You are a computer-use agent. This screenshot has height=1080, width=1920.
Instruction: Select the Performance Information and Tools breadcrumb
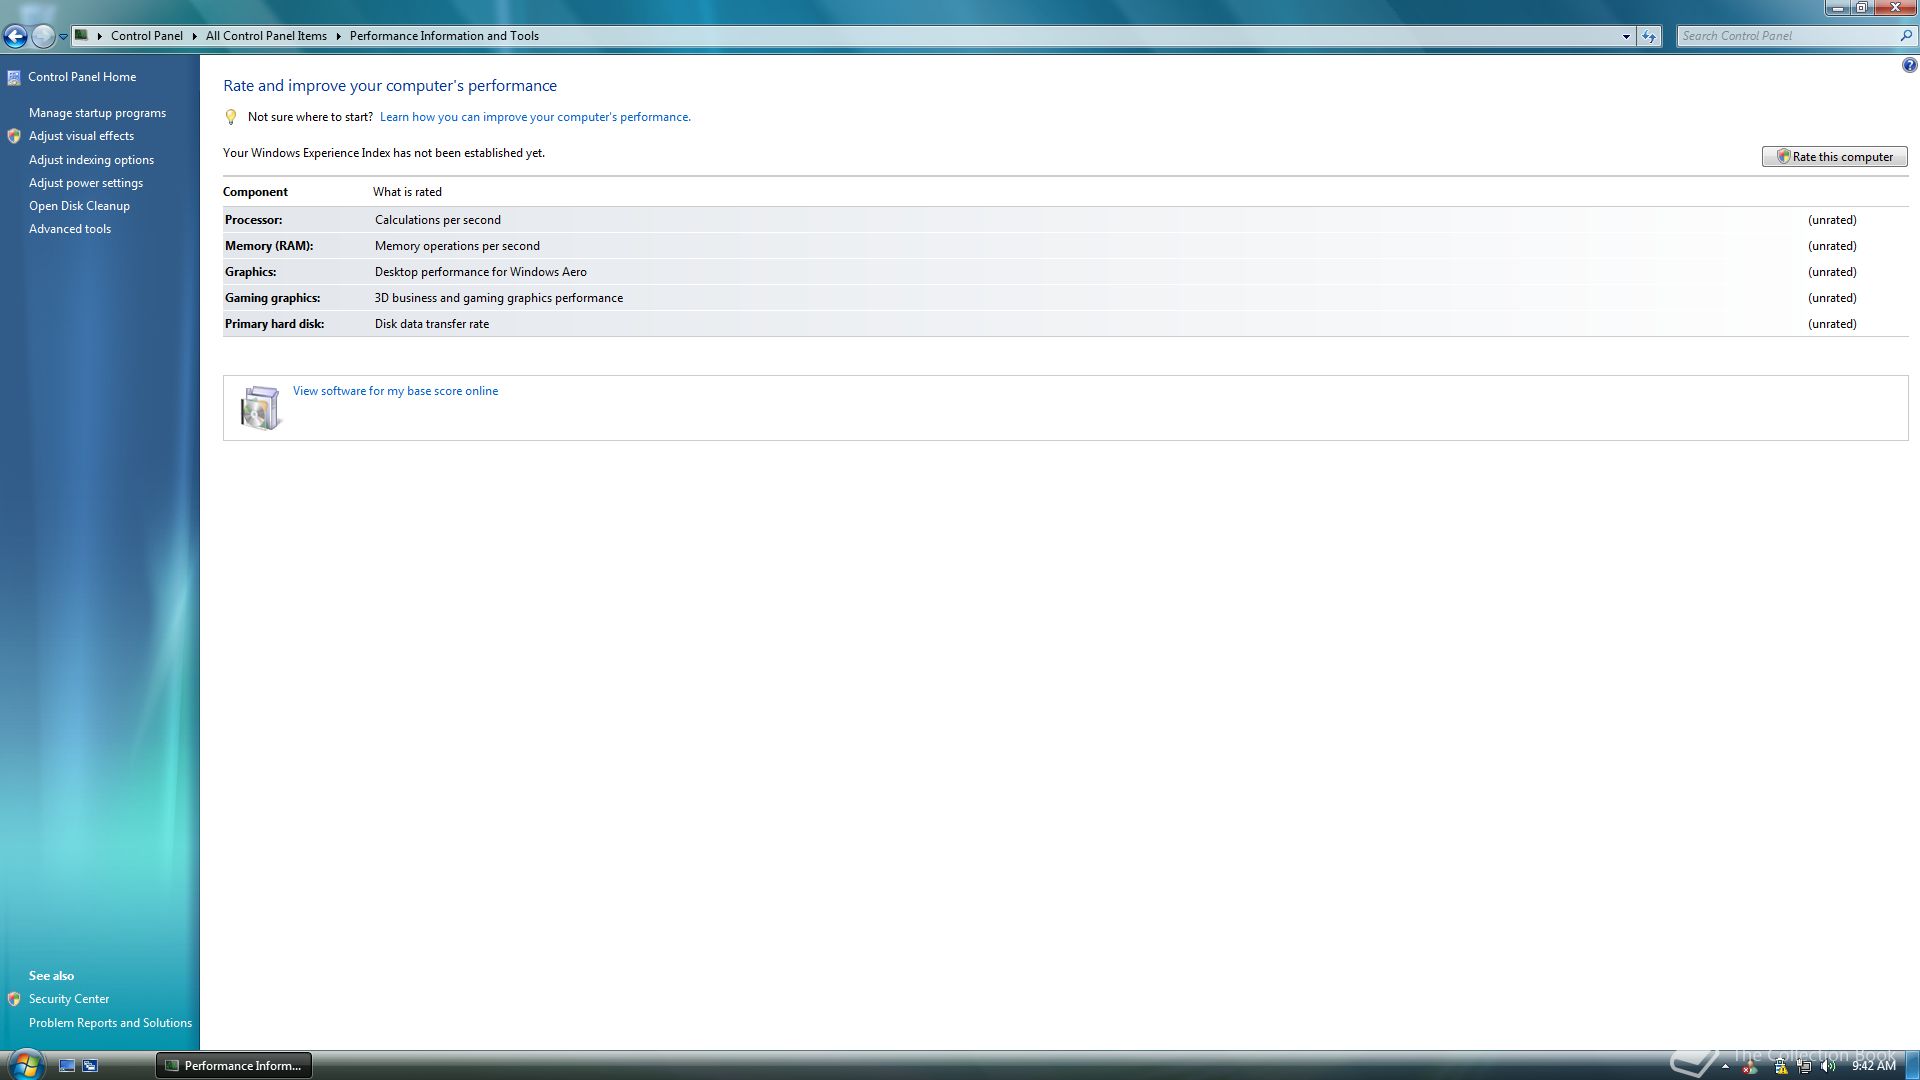point(444,36)
